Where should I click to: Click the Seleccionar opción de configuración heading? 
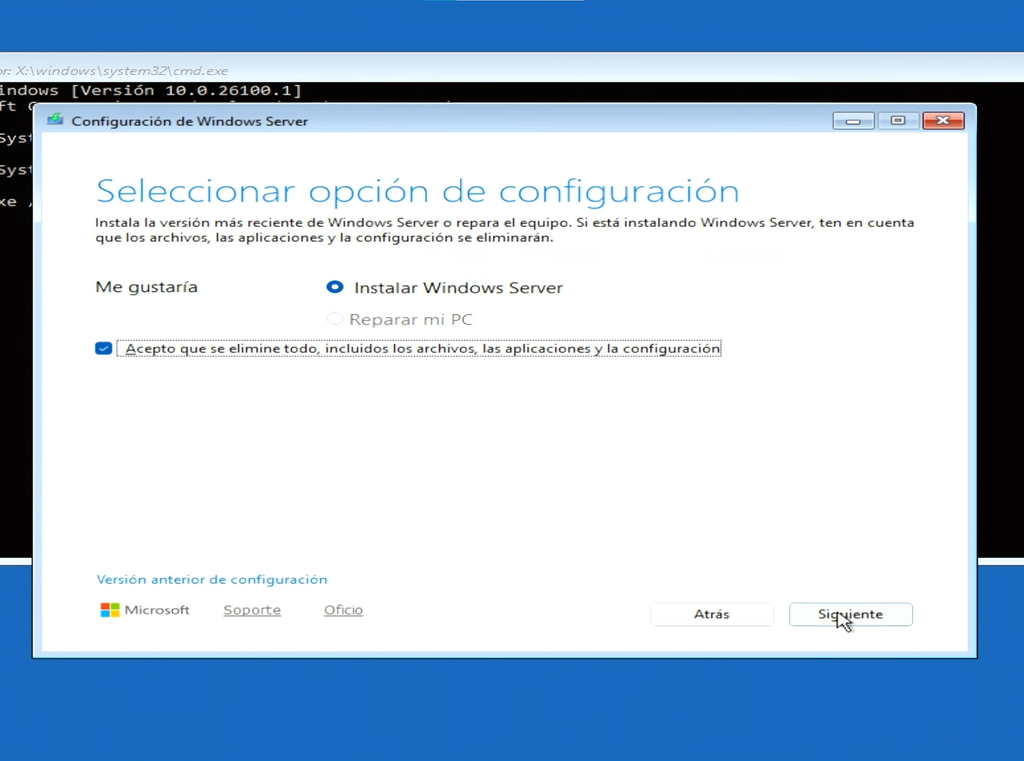click(x=417, y=191)
